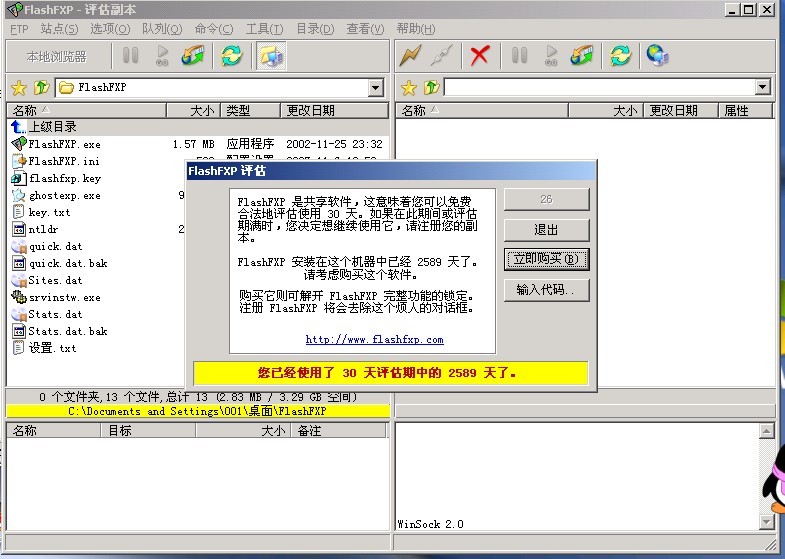785x559 pixels.
Task: Click remote pane 更改日期 column header
Action: point(681,111)
